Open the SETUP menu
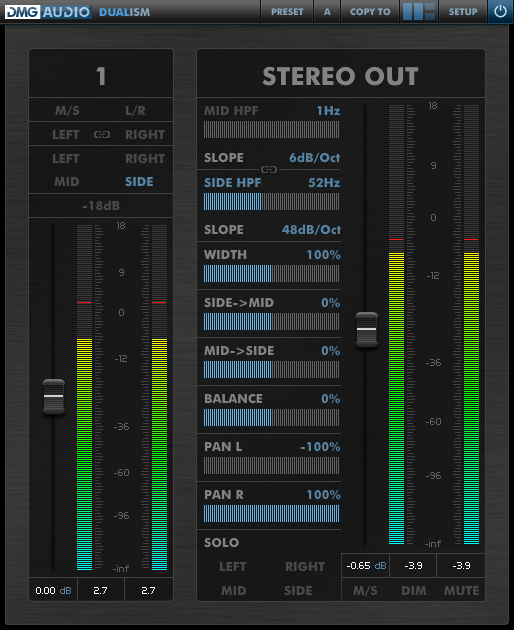 (463, 12)
